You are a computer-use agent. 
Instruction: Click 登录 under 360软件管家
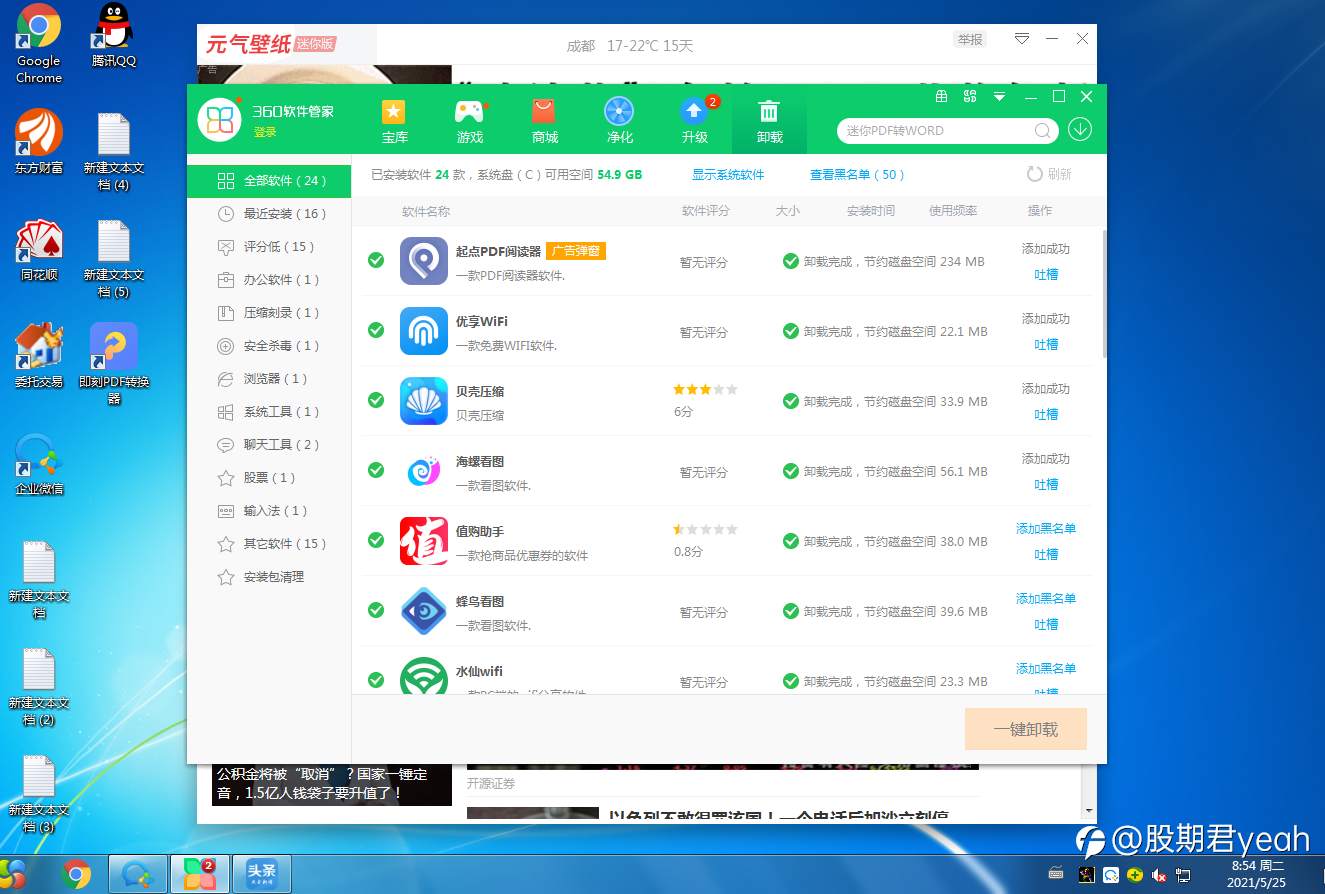coord(265,133)
